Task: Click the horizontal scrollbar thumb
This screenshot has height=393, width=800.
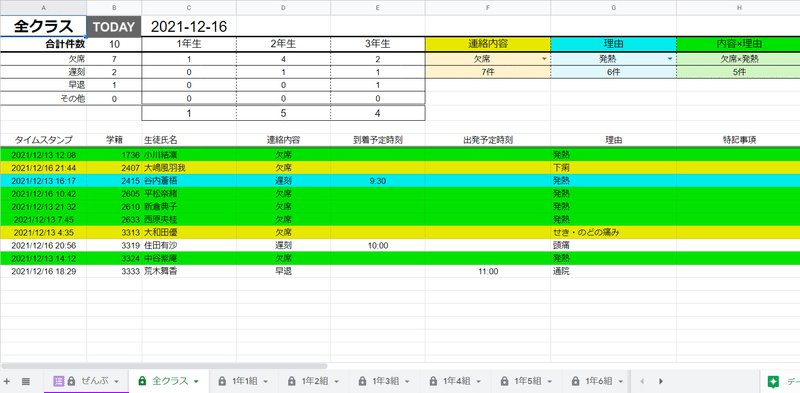Action: tap(164, 366)
